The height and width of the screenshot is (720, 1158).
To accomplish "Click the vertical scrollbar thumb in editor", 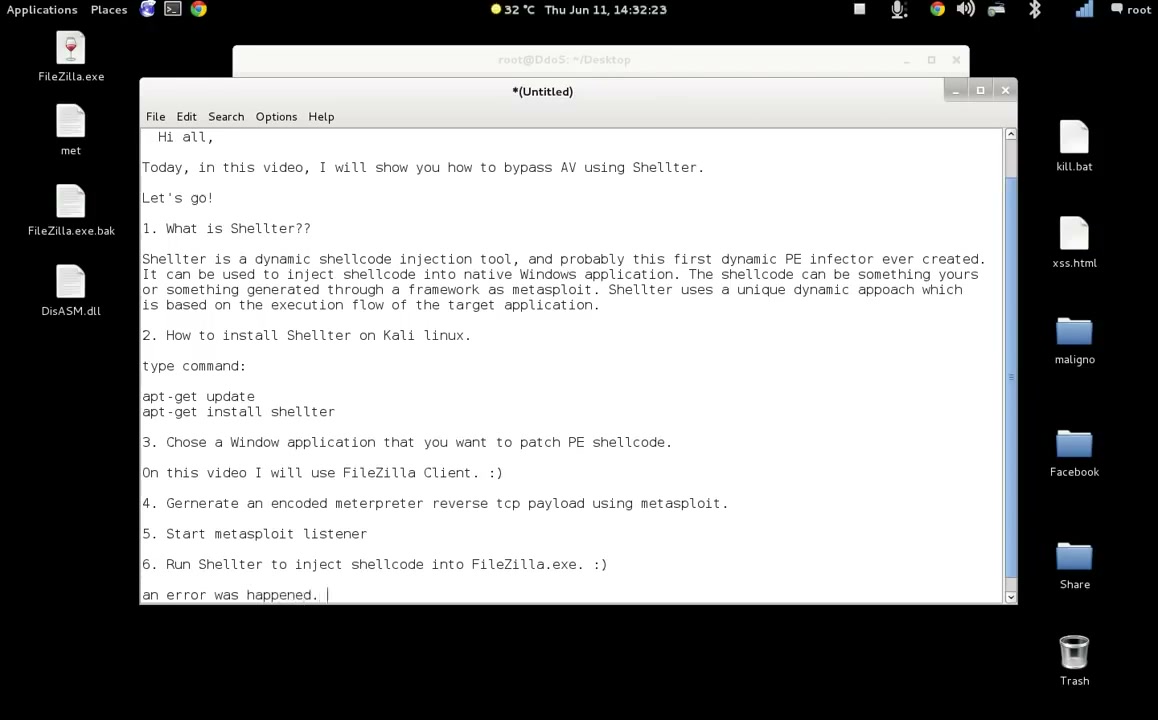I will pos(1010,377).
